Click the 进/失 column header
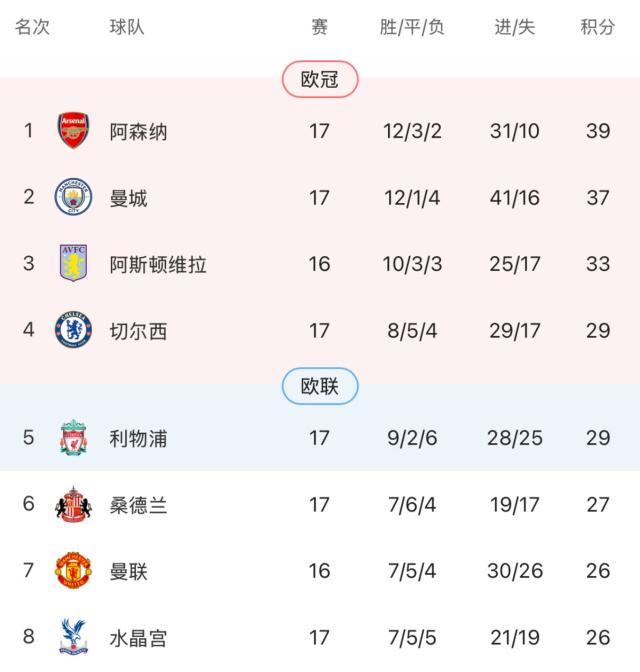 click(514, 27)
